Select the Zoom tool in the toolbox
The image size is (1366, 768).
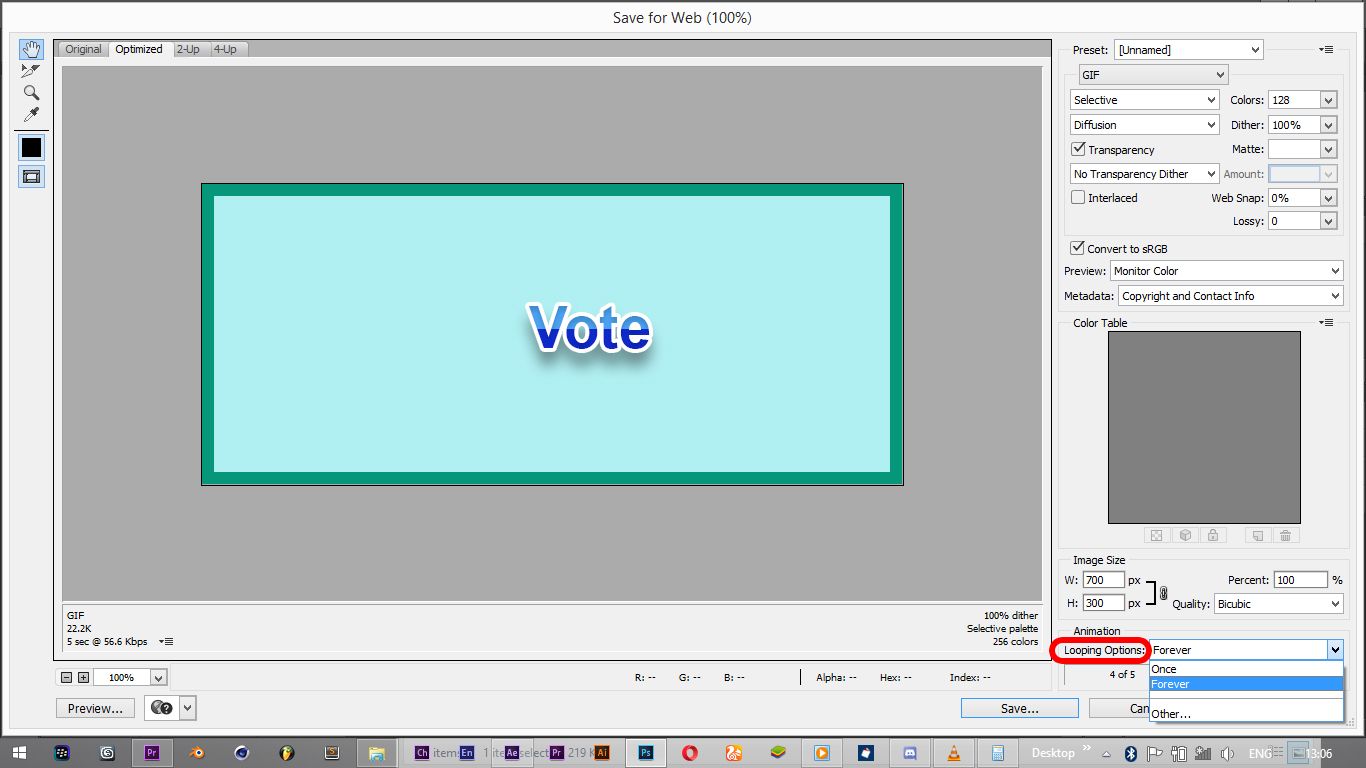coord(31,93)
